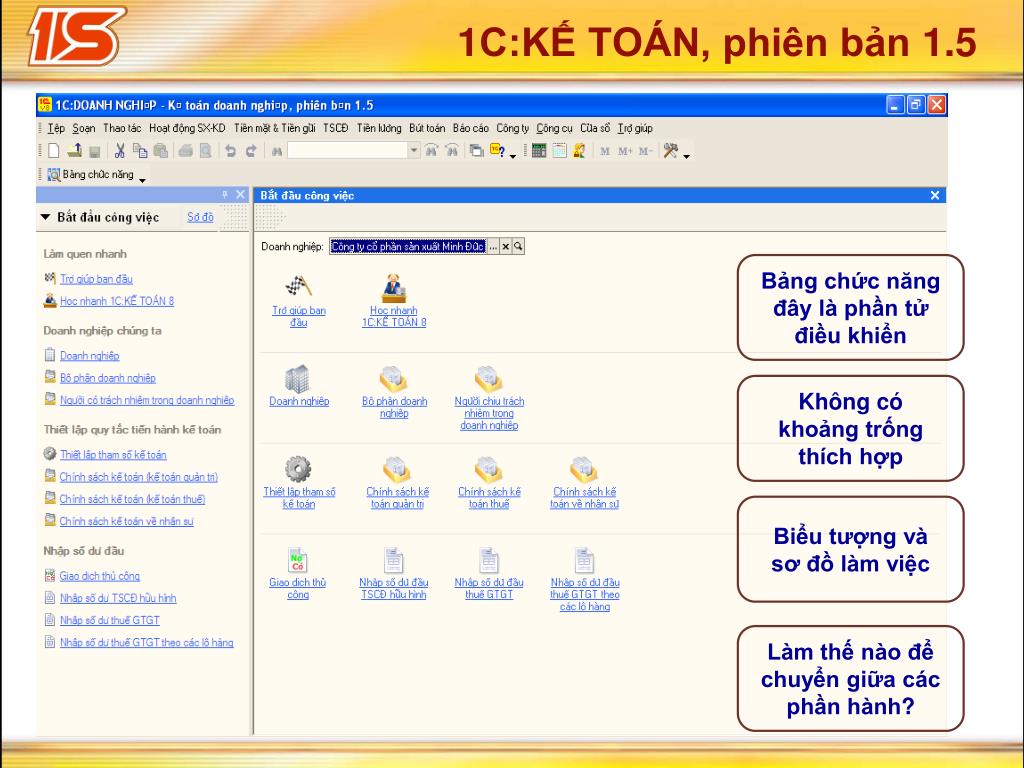1024x768 pixels.
Task: Click the Copy toolbar icon
Action: point(140,151)
